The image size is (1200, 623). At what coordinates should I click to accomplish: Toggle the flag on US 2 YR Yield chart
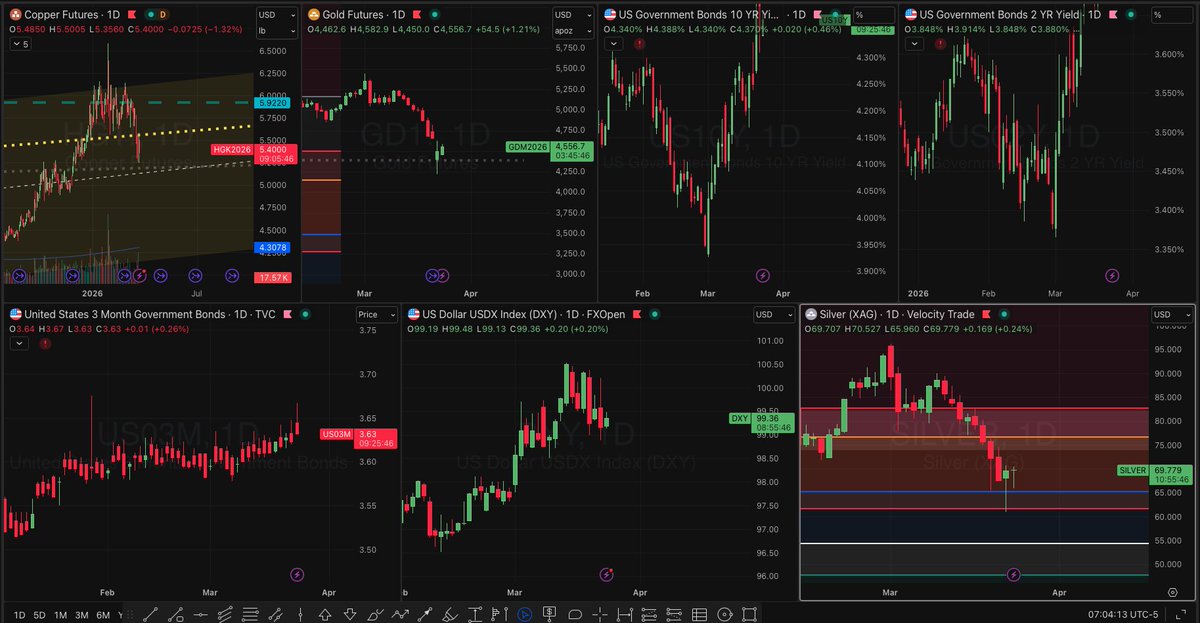[1113, 15]
